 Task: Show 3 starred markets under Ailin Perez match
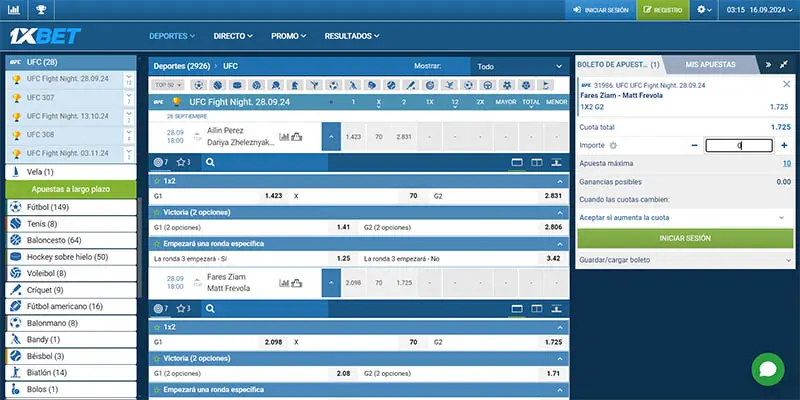(x=183, y=163)
